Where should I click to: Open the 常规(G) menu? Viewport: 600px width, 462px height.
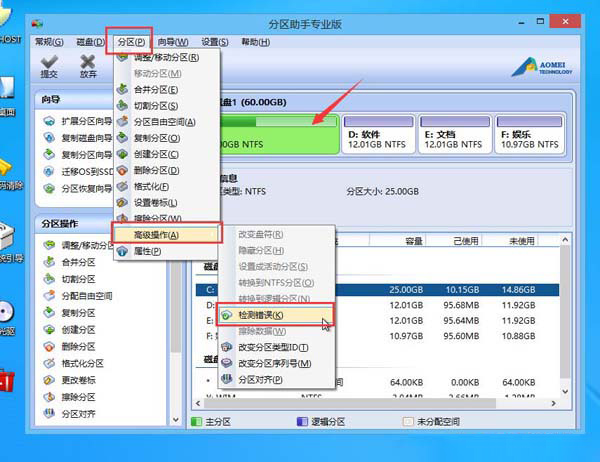click(49, 42)
